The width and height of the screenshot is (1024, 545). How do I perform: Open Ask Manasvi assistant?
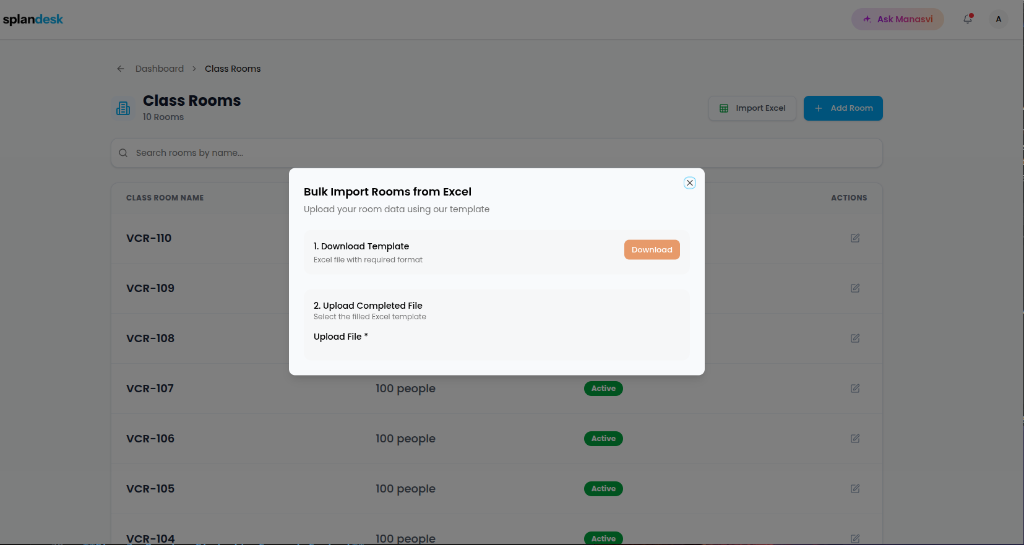pyautogui.click(x=897, y=19)
